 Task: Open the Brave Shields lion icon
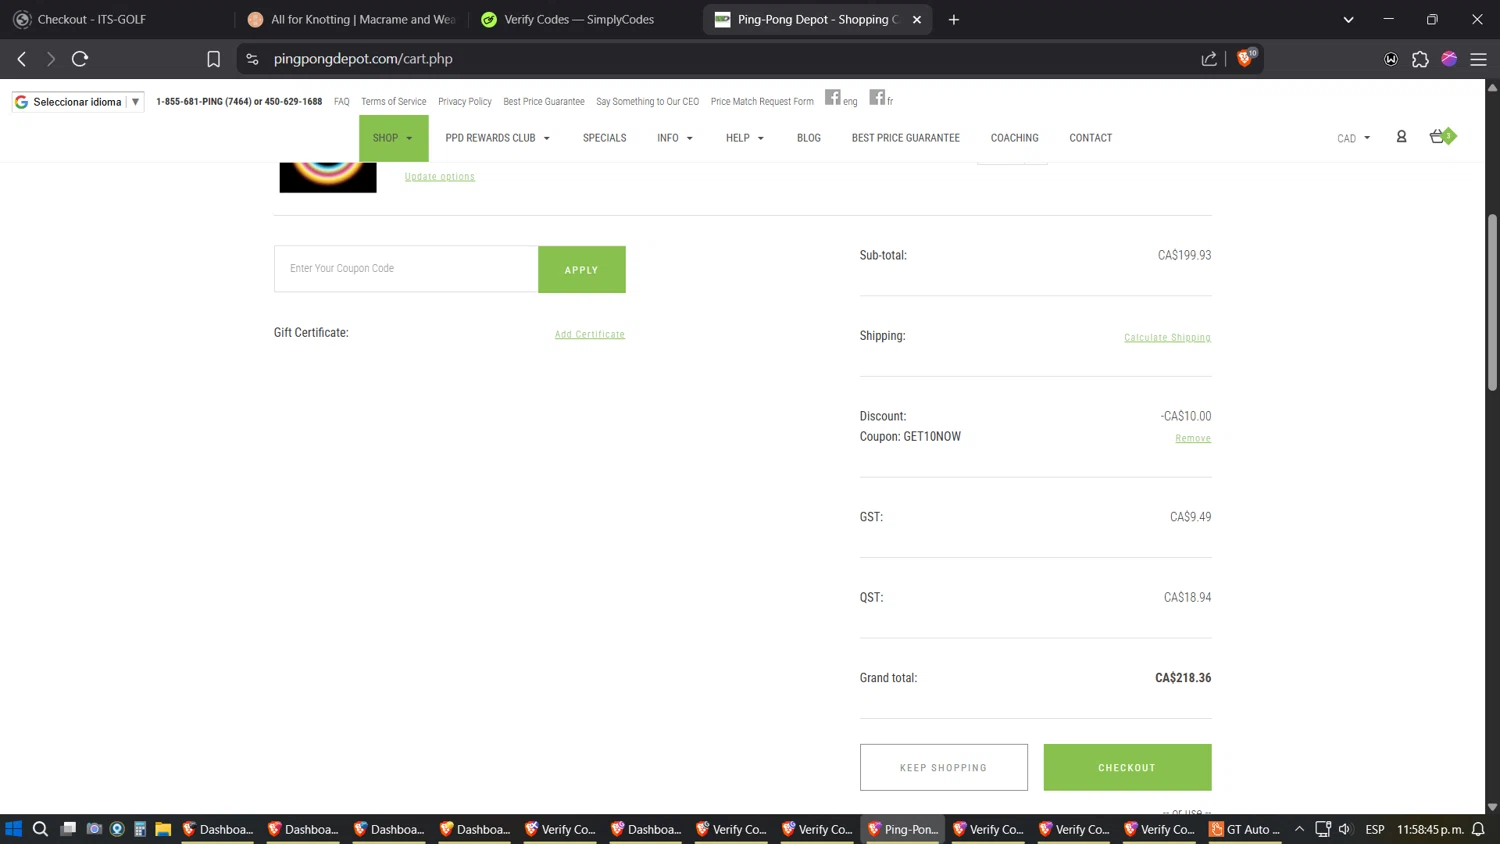[1245, 58]
